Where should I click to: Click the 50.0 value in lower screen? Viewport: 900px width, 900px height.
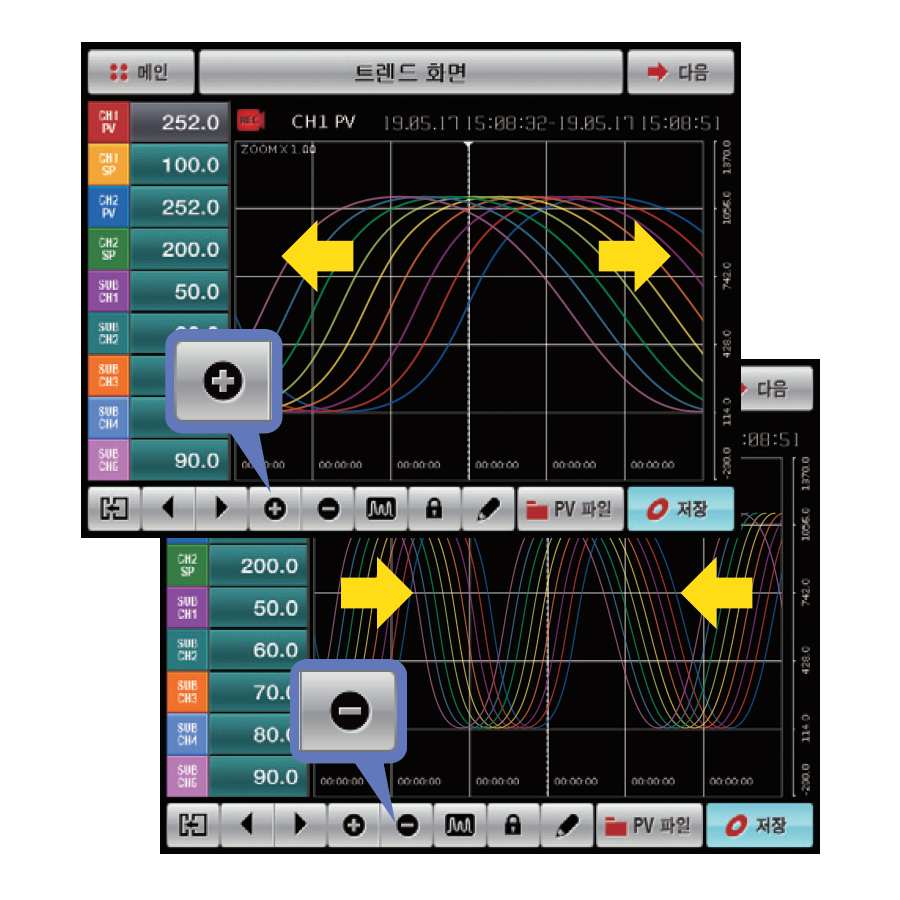tap(259, 608)
